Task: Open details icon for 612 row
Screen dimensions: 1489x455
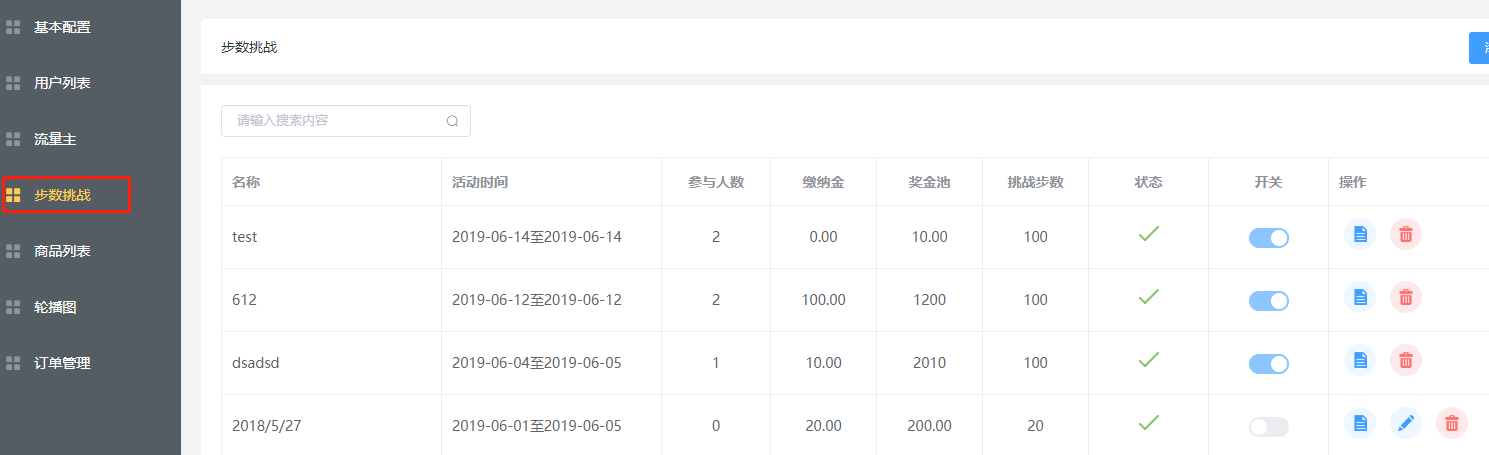Action: (1359, 297)
